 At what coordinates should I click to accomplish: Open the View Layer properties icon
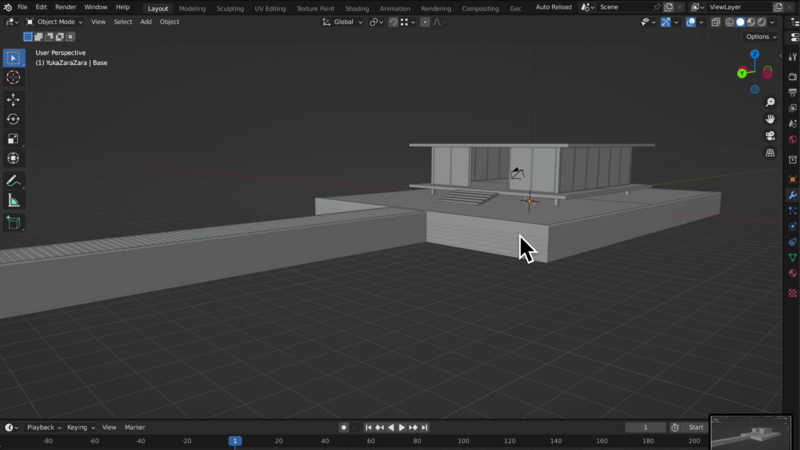click(x=792, y=108)
